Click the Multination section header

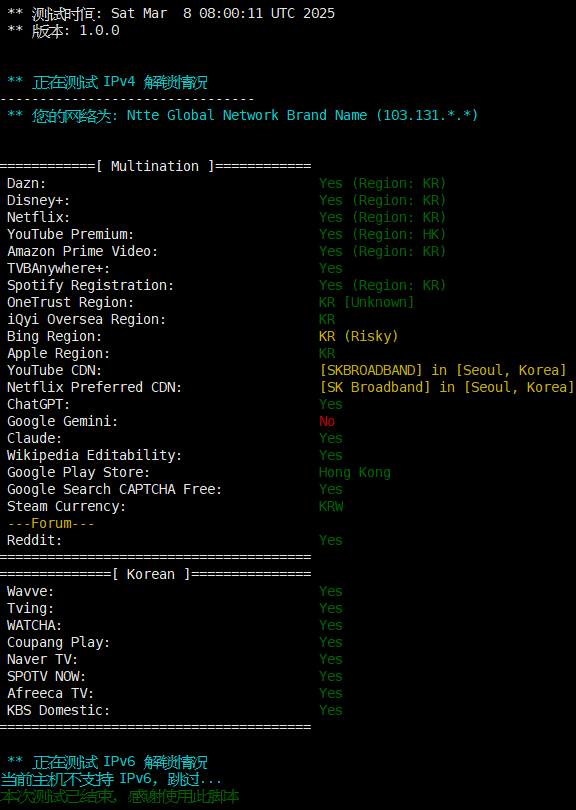point(155,166)
